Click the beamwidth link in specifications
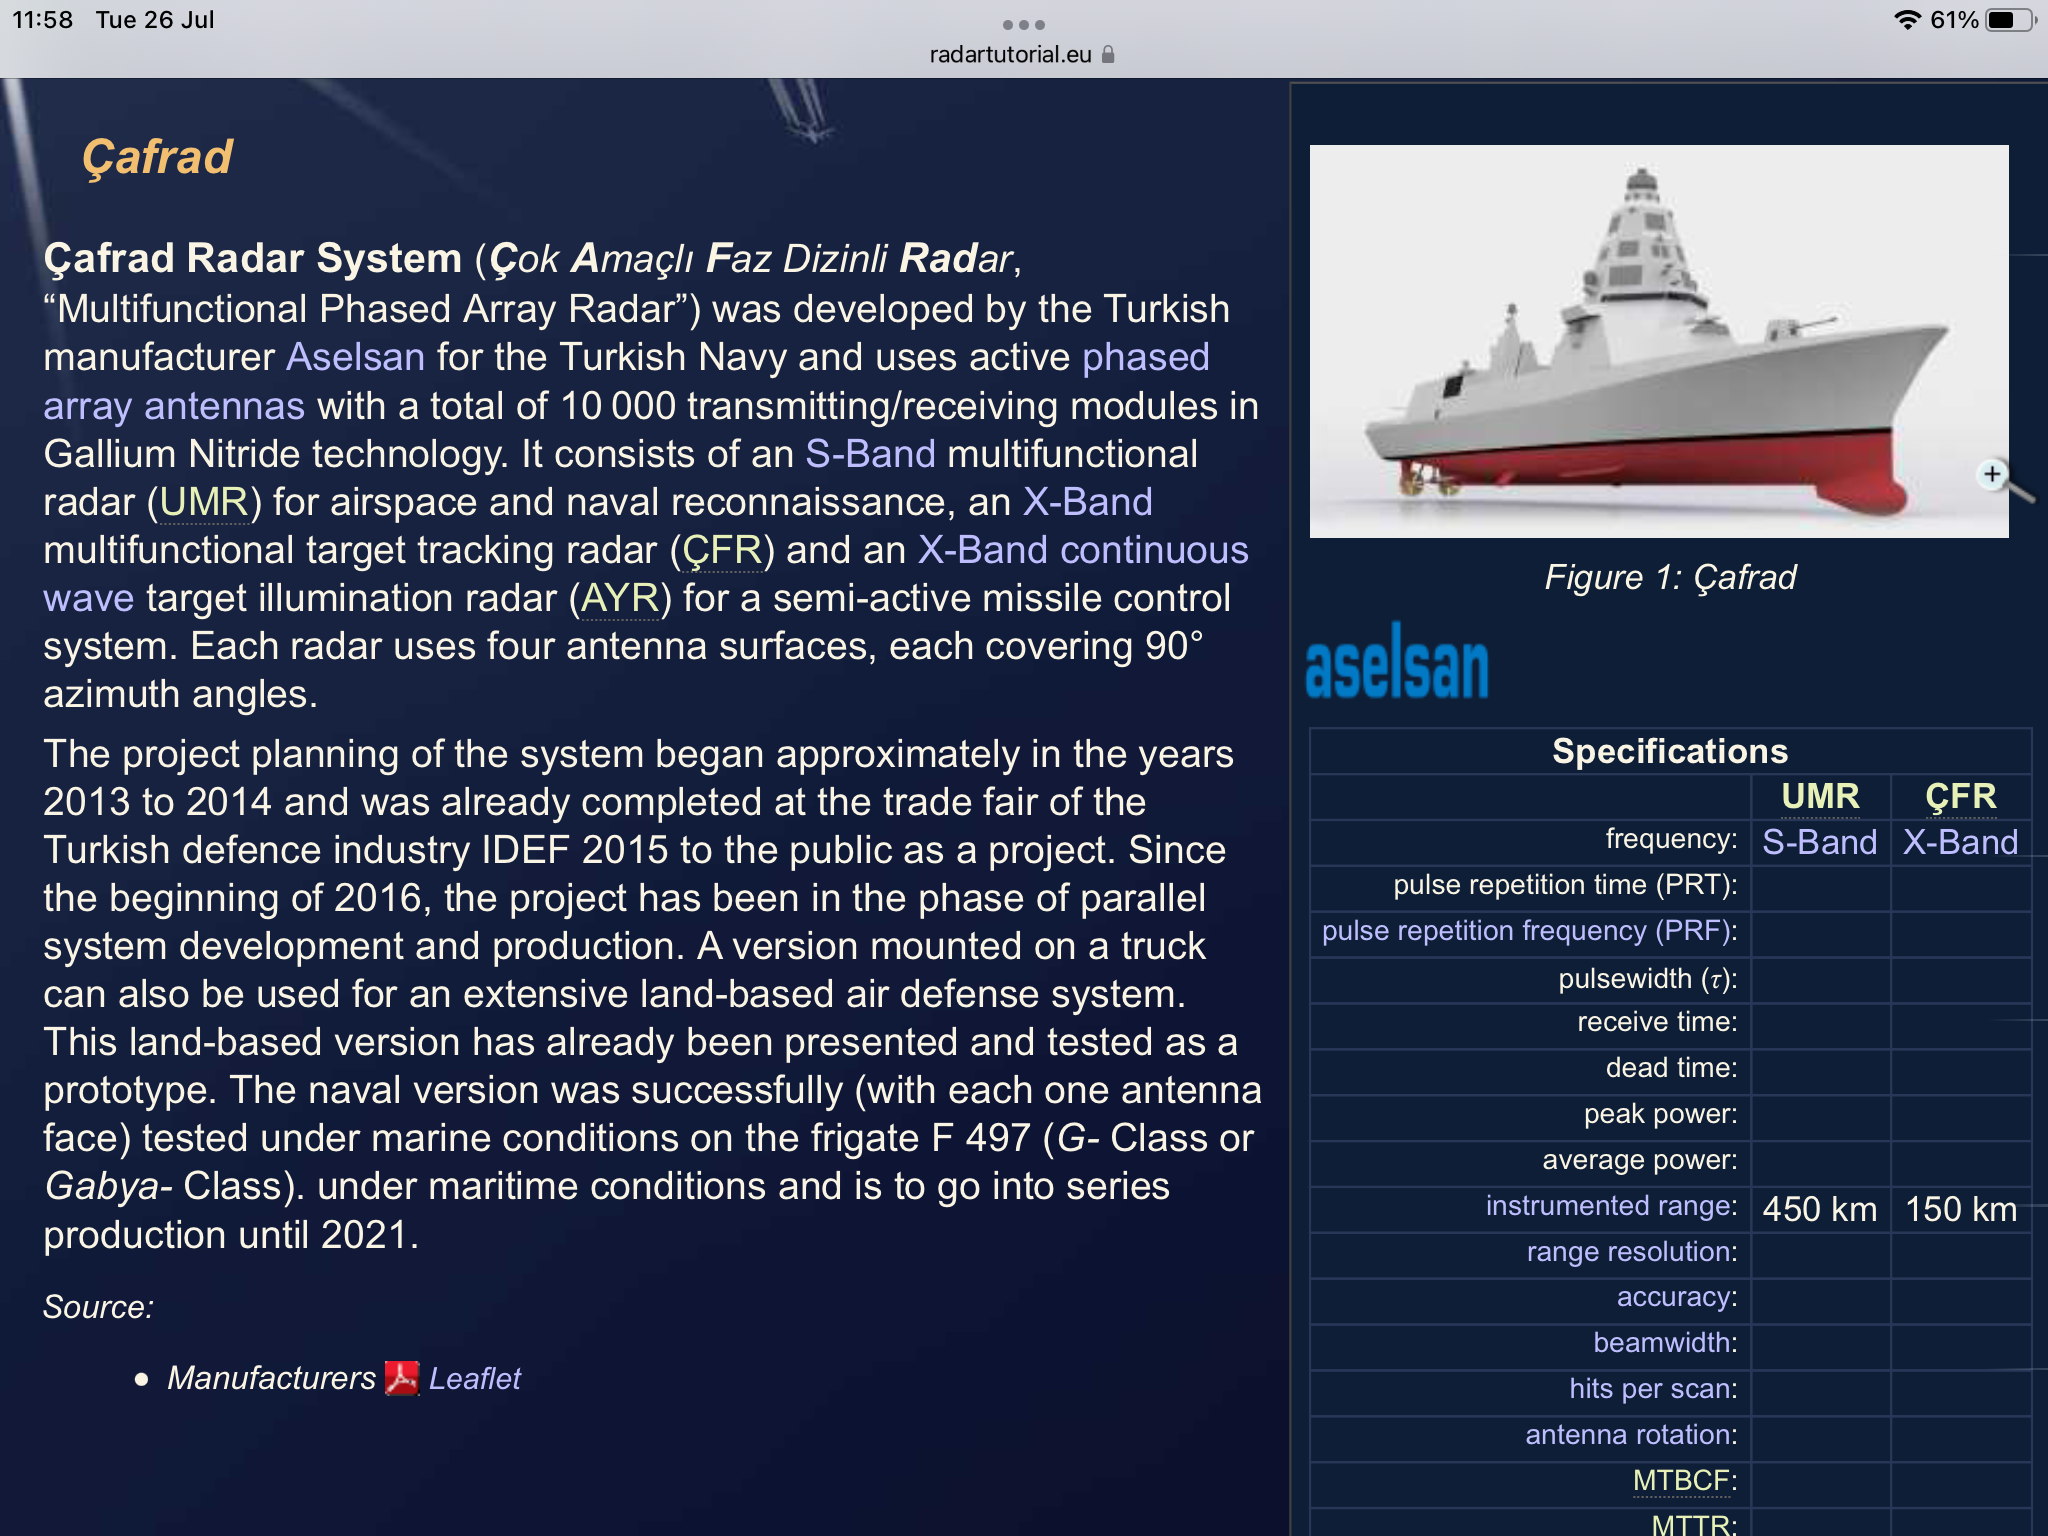 (x=1662, y=1343)
